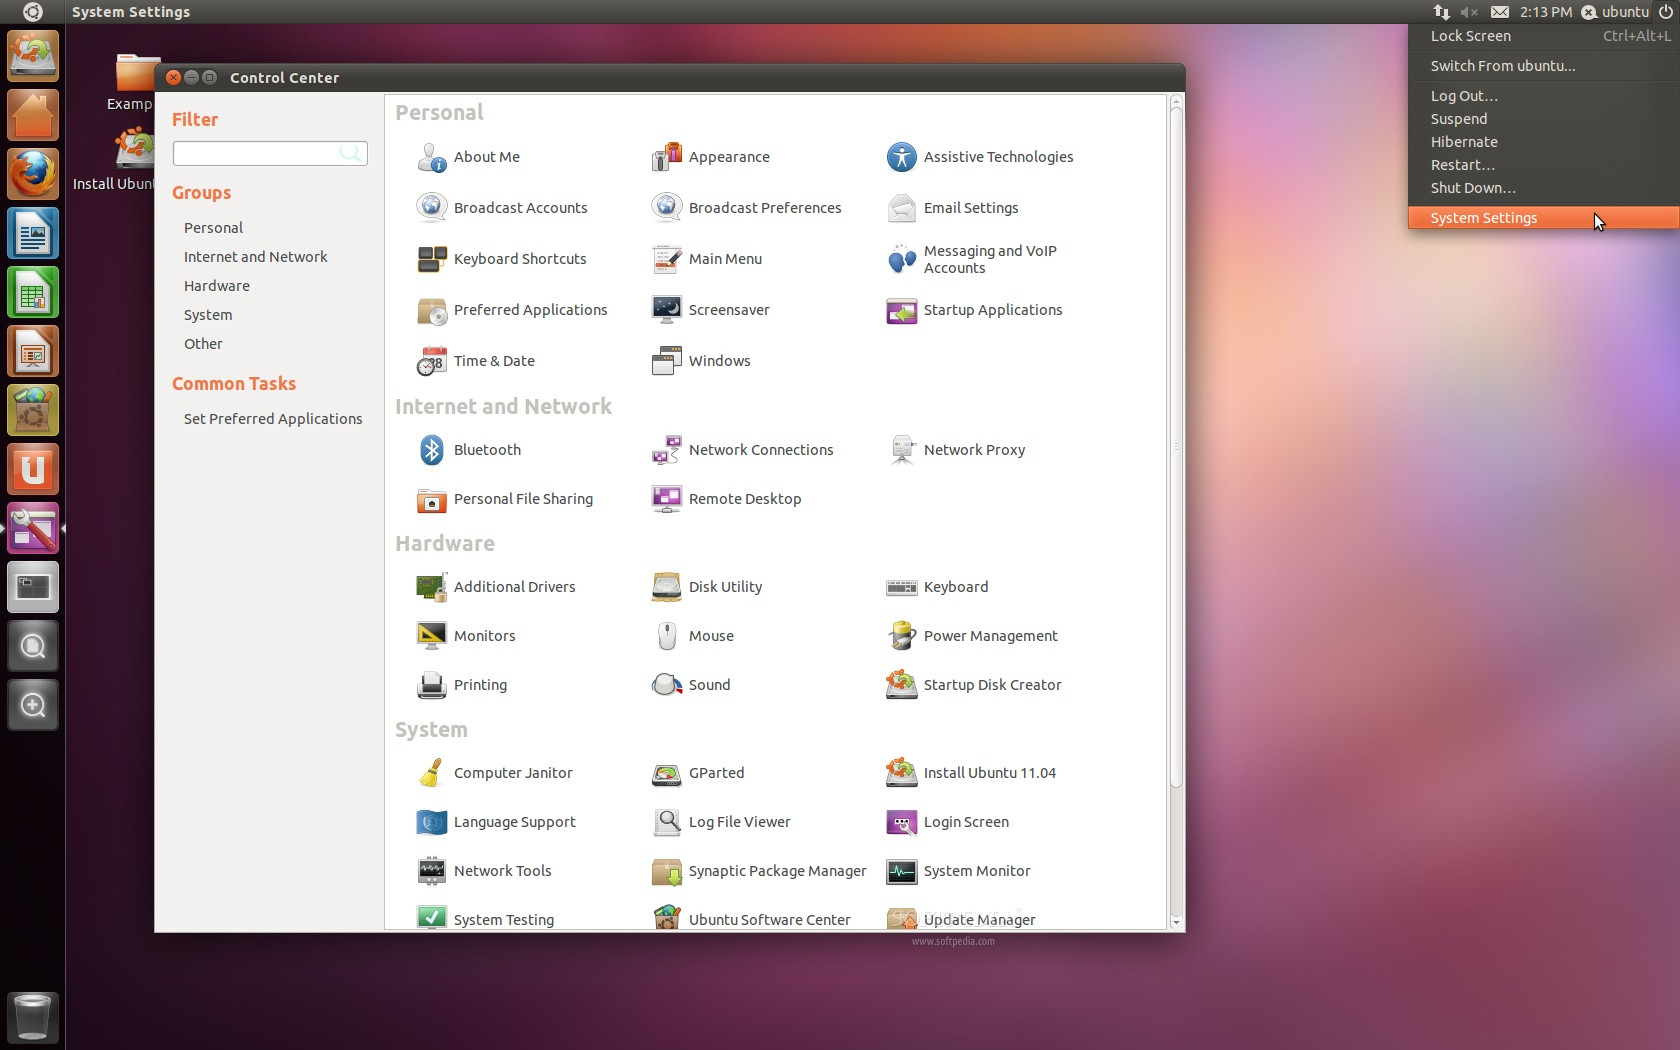Click the Control Center vertical scrollbar

click(x=1176, y=445)
